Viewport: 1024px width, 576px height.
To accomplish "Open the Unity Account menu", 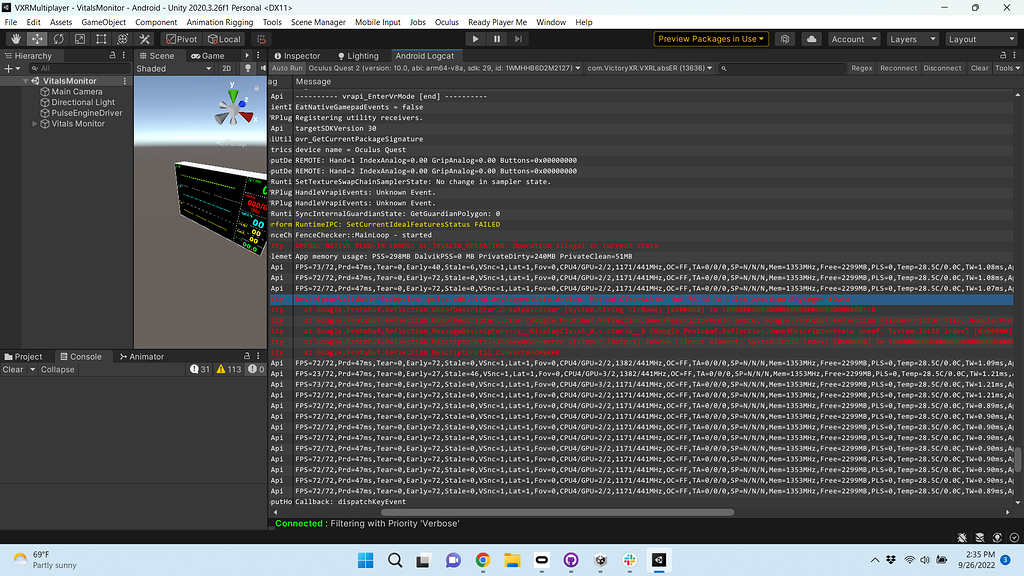I will pyautogui.click(x=853, y=39).
